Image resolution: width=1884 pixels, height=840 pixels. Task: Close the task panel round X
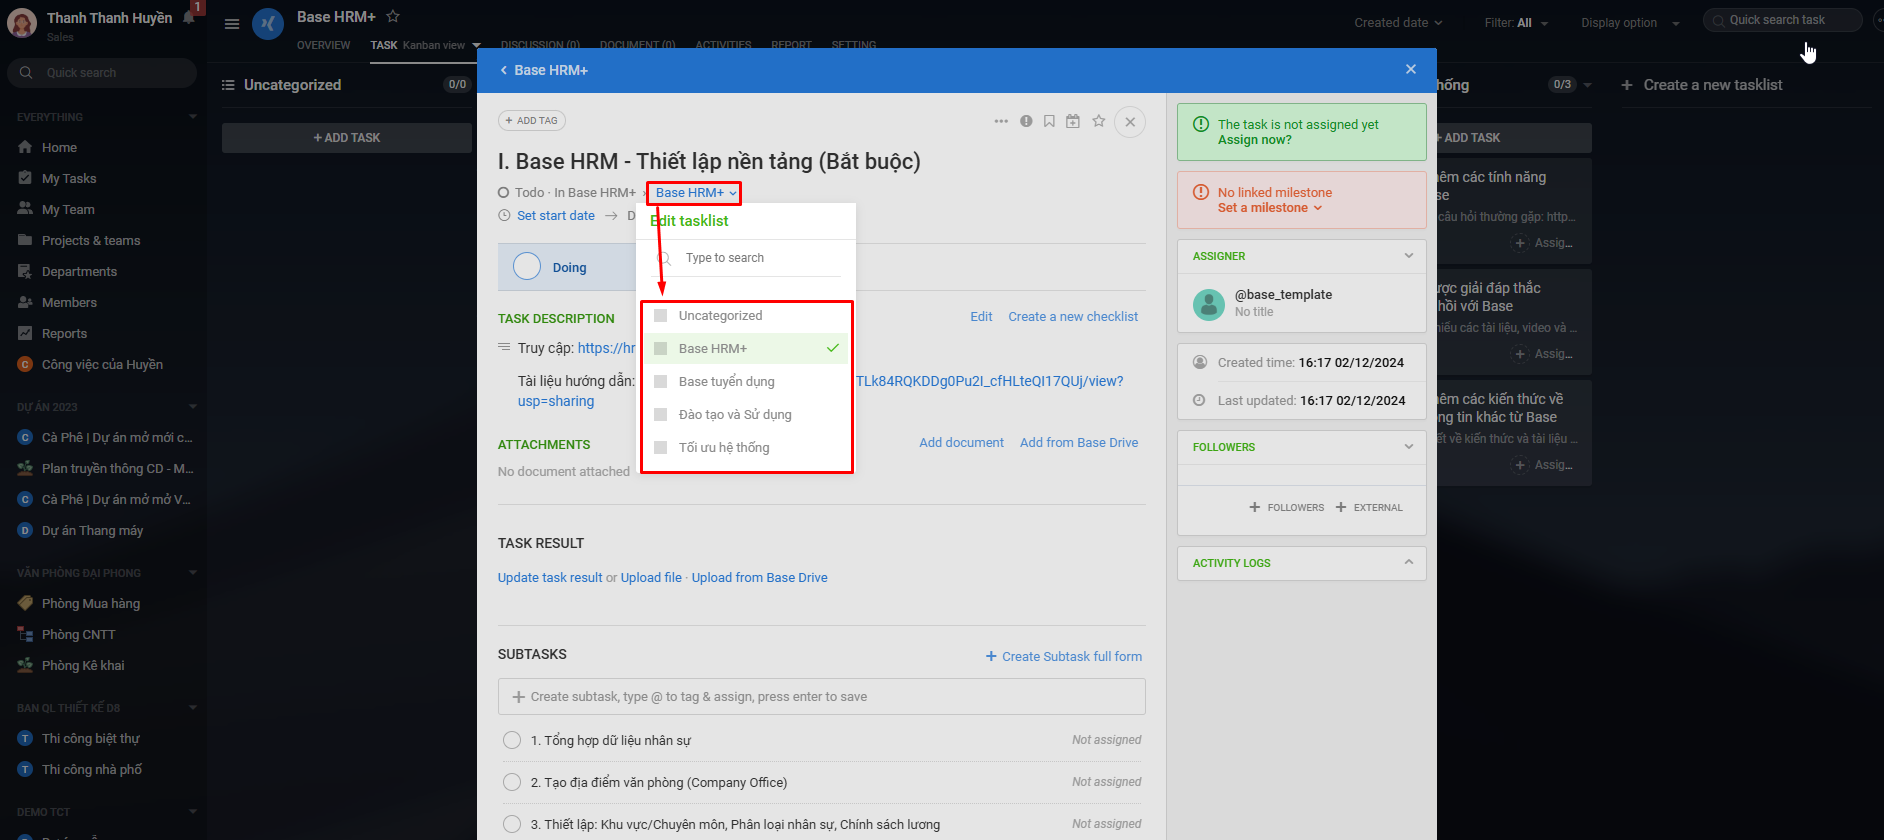pyautogui.click(x=1130, y=122)
